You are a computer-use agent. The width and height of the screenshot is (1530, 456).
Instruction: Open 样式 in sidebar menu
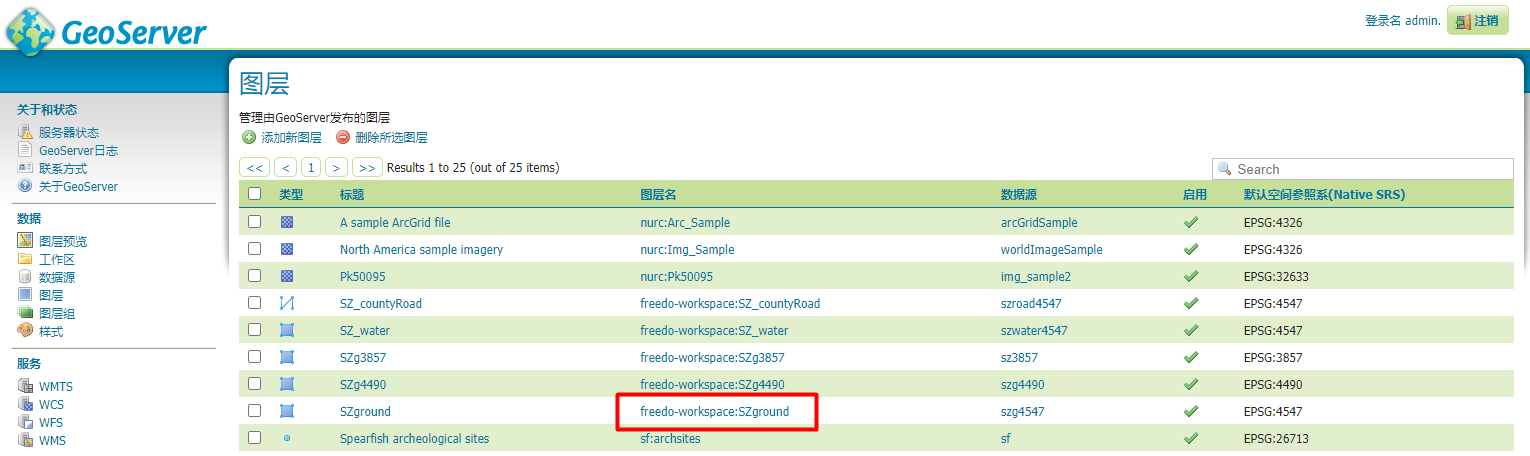(51, 331)
